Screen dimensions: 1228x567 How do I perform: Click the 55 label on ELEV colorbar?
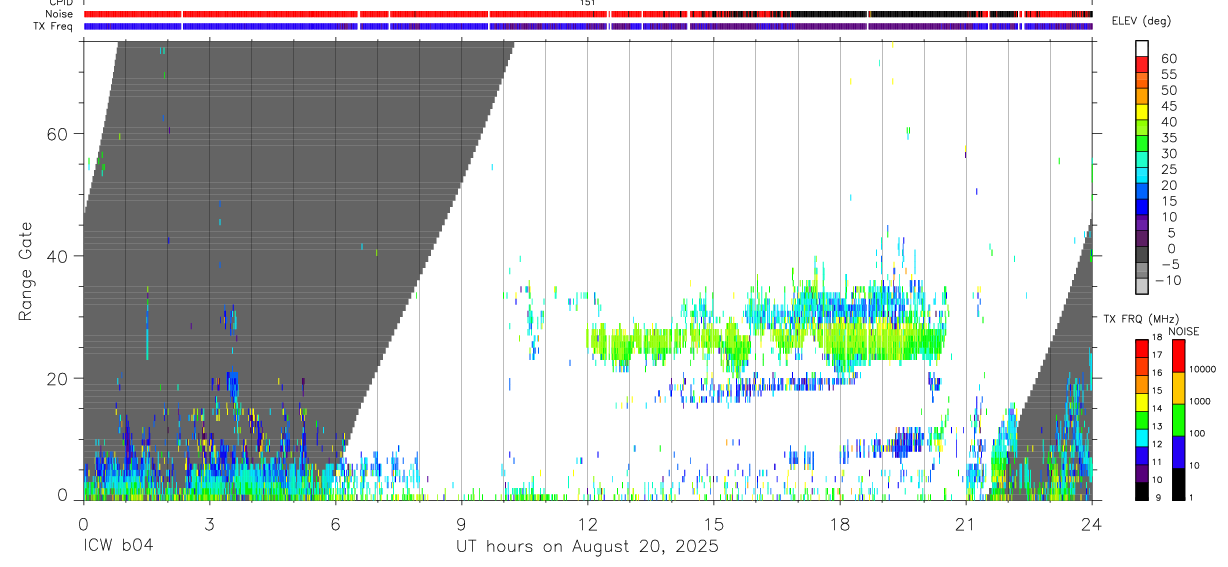[x=1168, y=75]
